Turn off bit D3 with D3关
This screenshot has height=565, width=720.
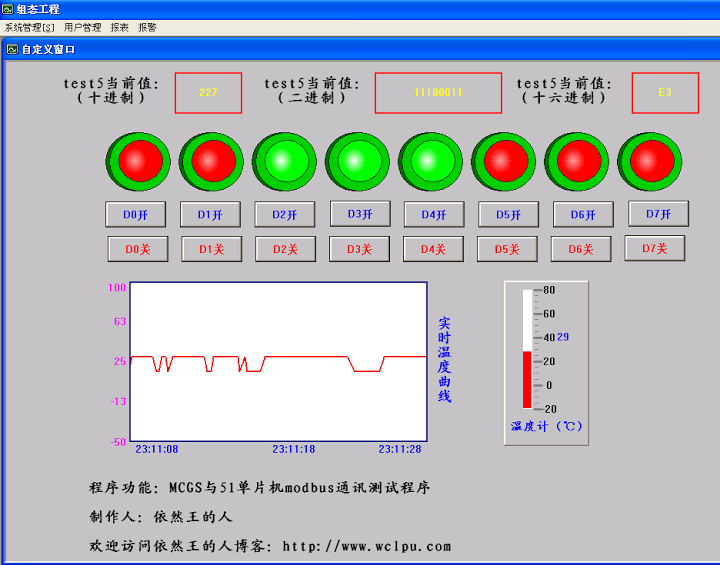coord(360,249)
